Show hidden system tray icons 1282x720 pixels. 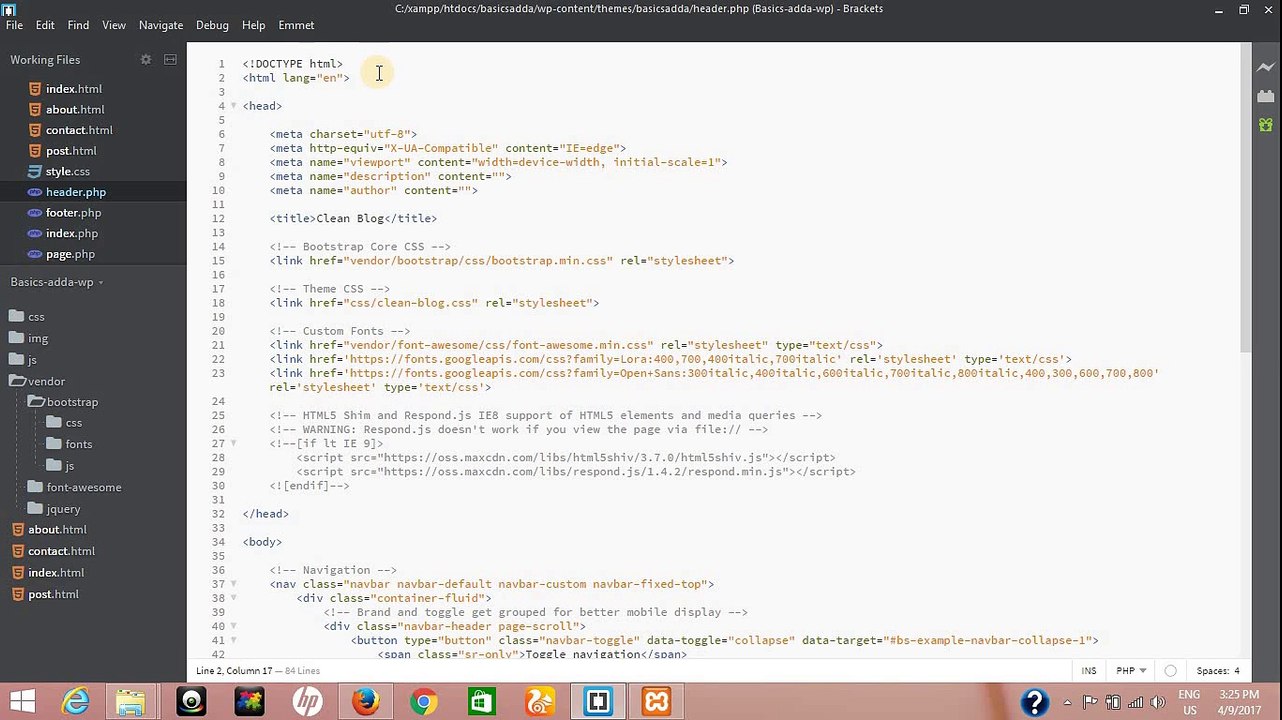[x=1069, y=702]
